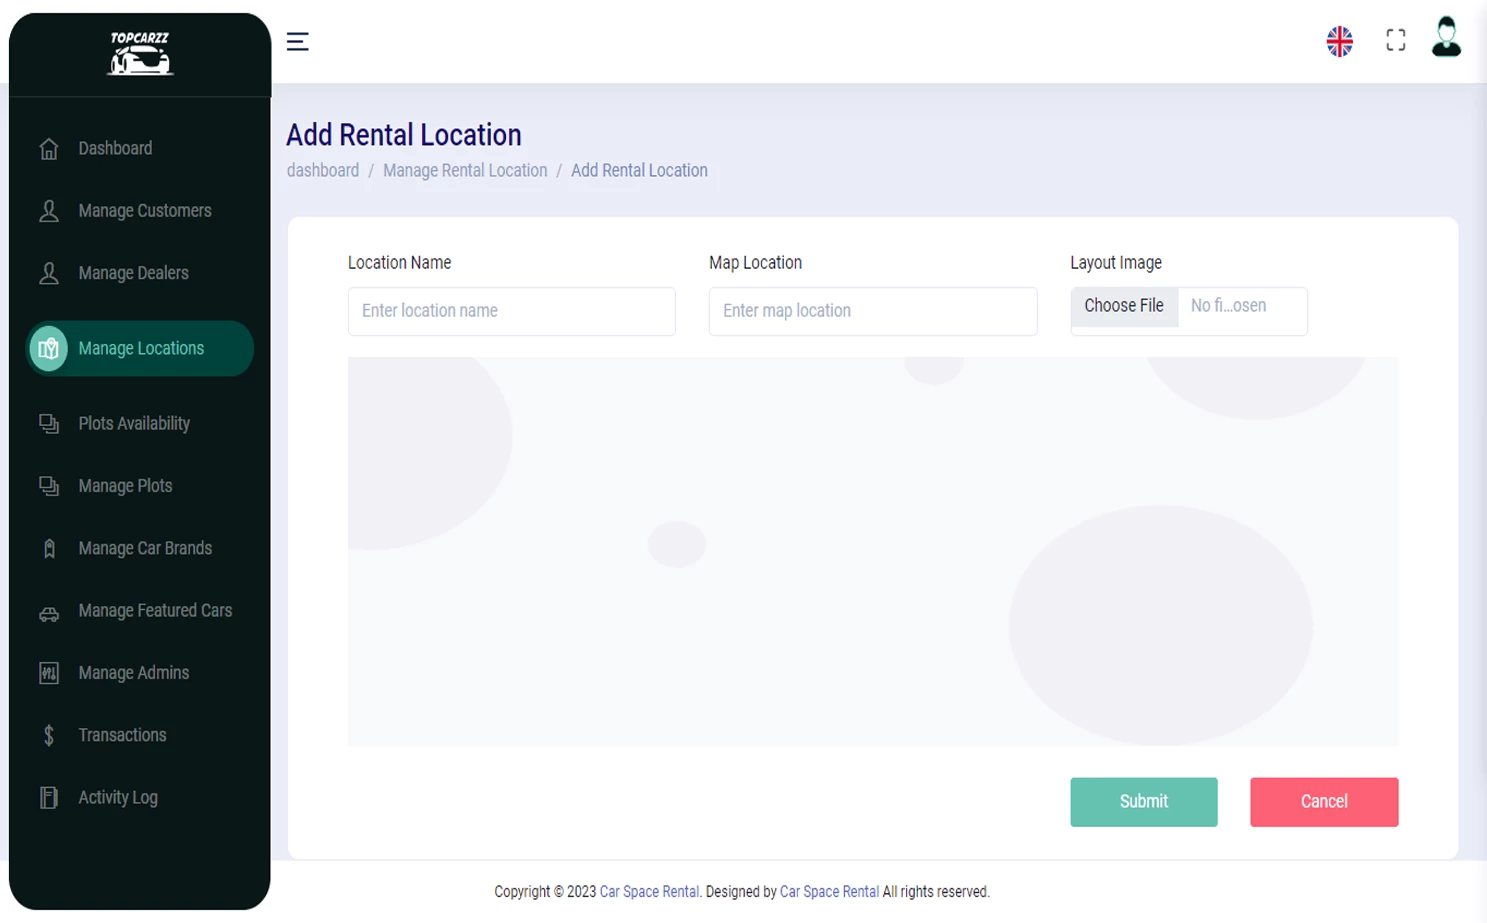Click the Manage Car Brands badge icon
This screenshot has width=1487, height=923.
49,548
